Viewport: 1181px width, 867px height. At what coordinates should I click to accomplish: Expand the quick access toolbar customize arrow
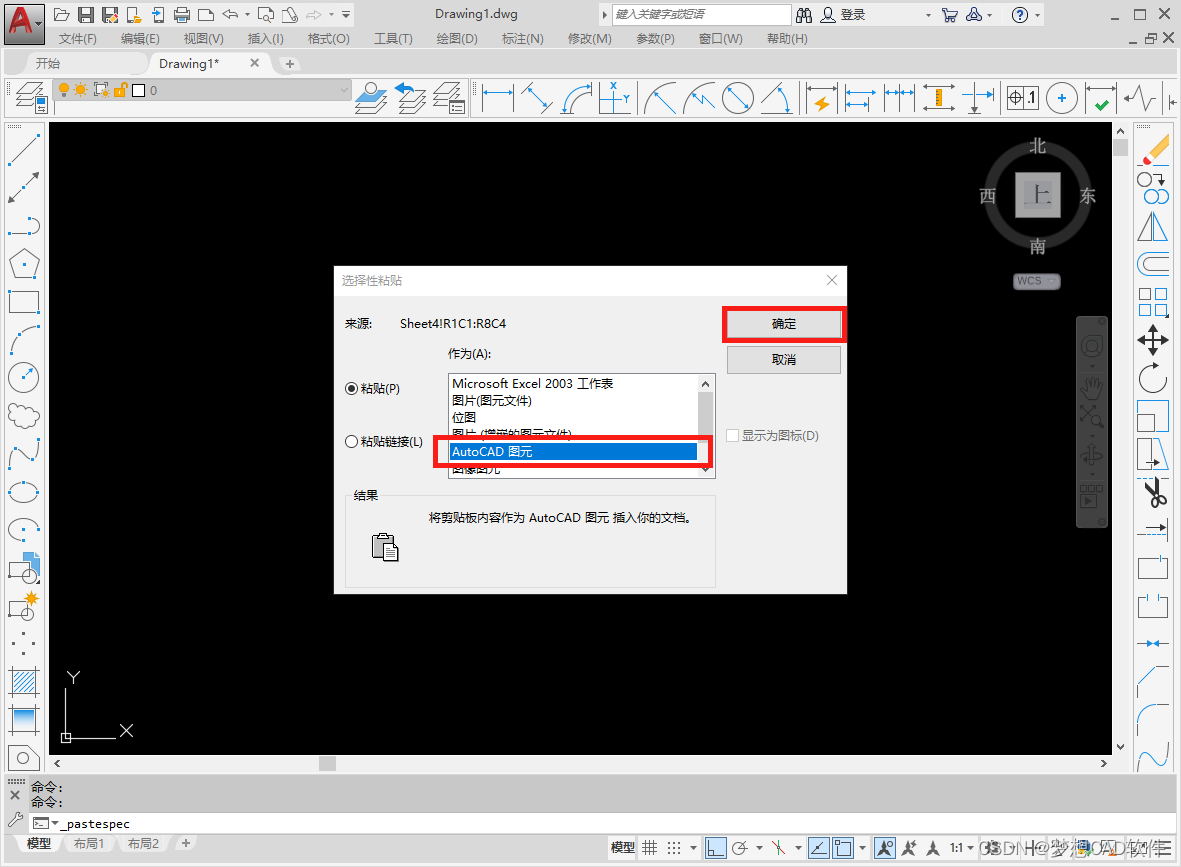point(346,14)
